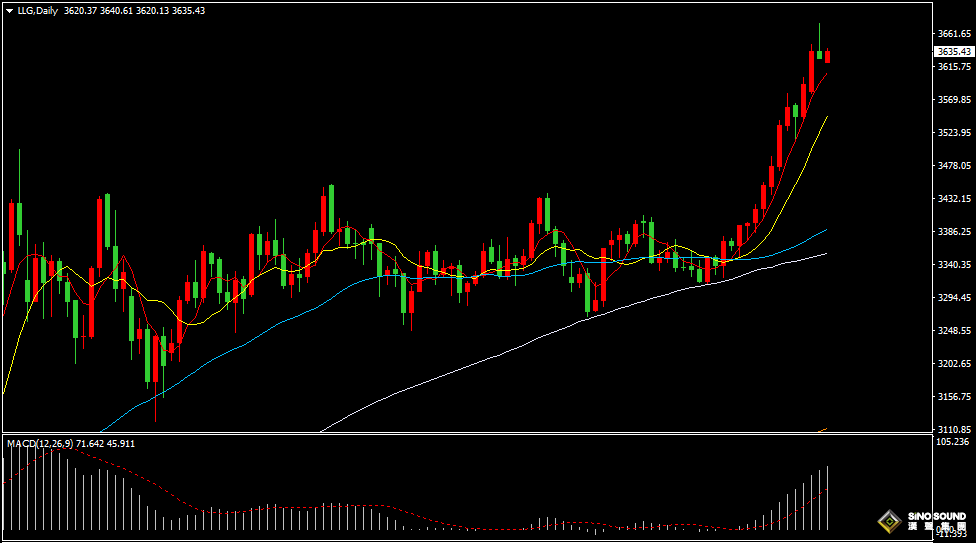The width and height of the screenshot is (976, 543).
Task: Select the OHLC values 3620.37 3640.61 3620.13 3635.43
Action: click(134, 11)
